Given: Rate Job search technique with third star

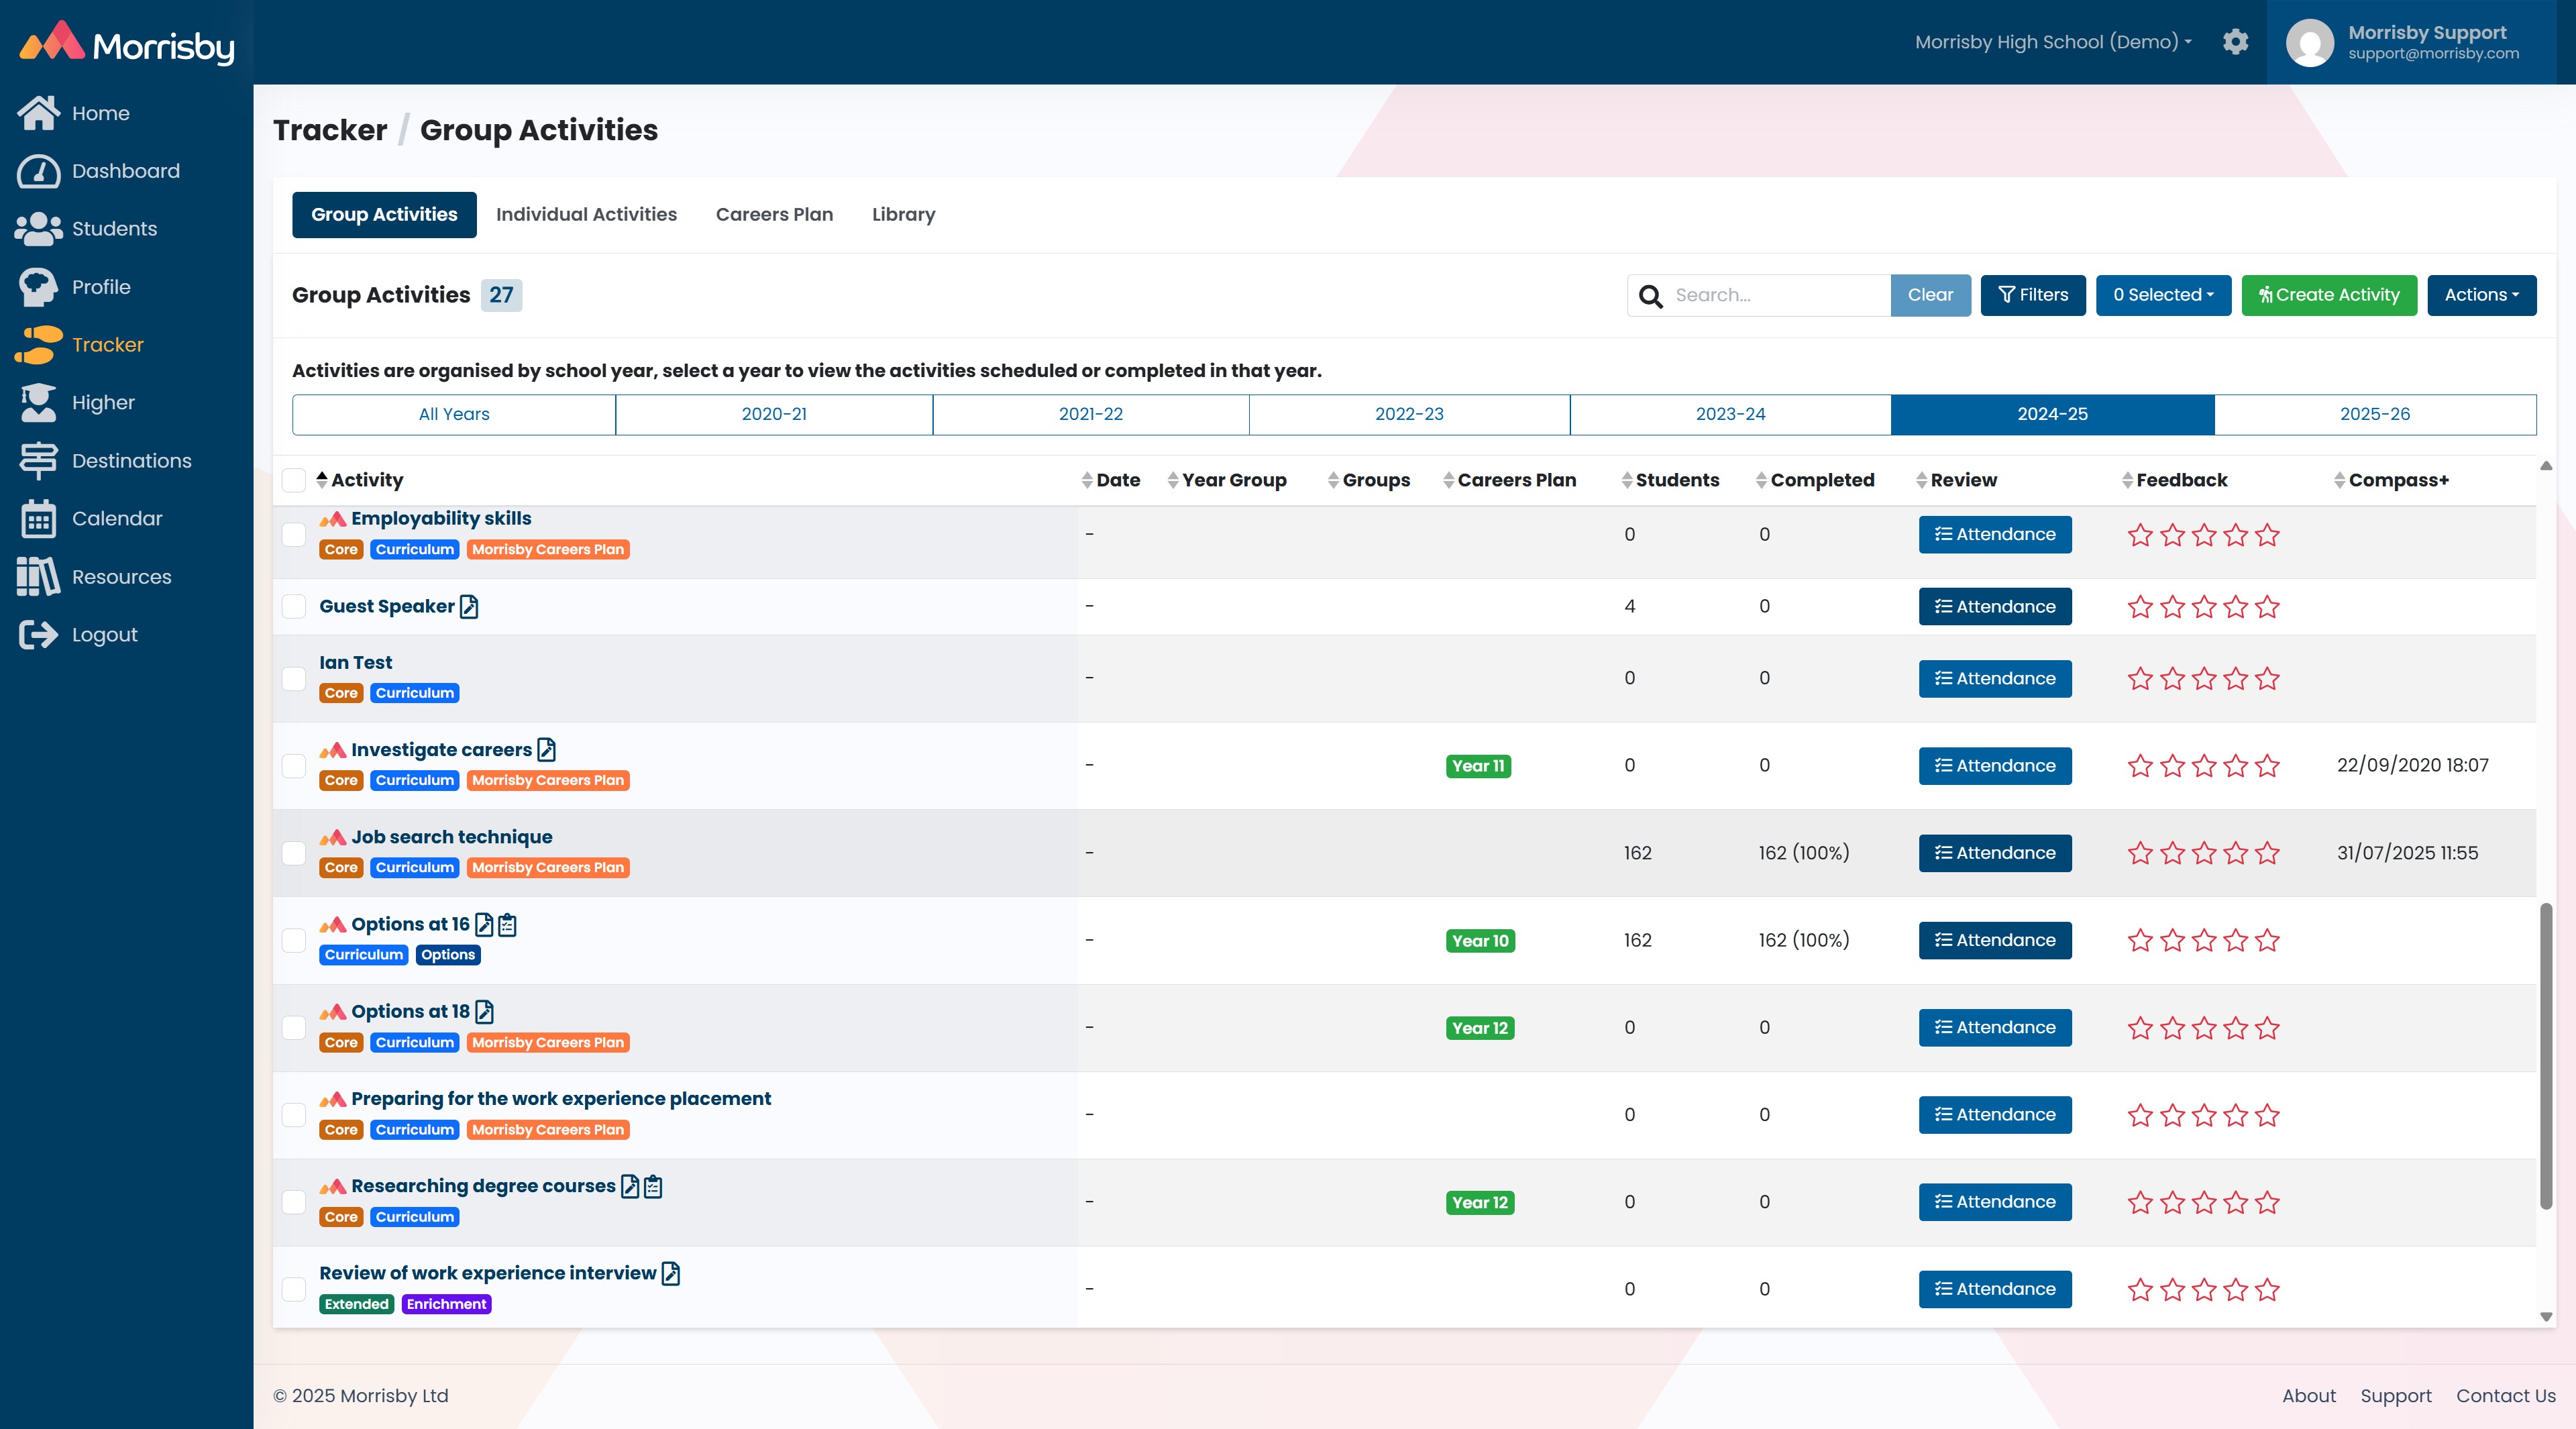Looking at the screenshot, I should (2204, 853).
